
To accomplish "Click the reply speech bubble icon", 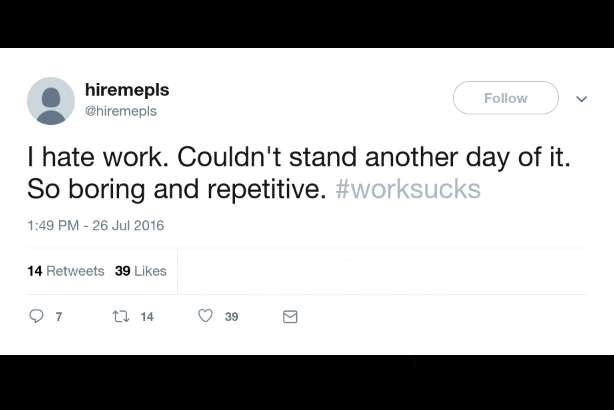I will (37, 316).
